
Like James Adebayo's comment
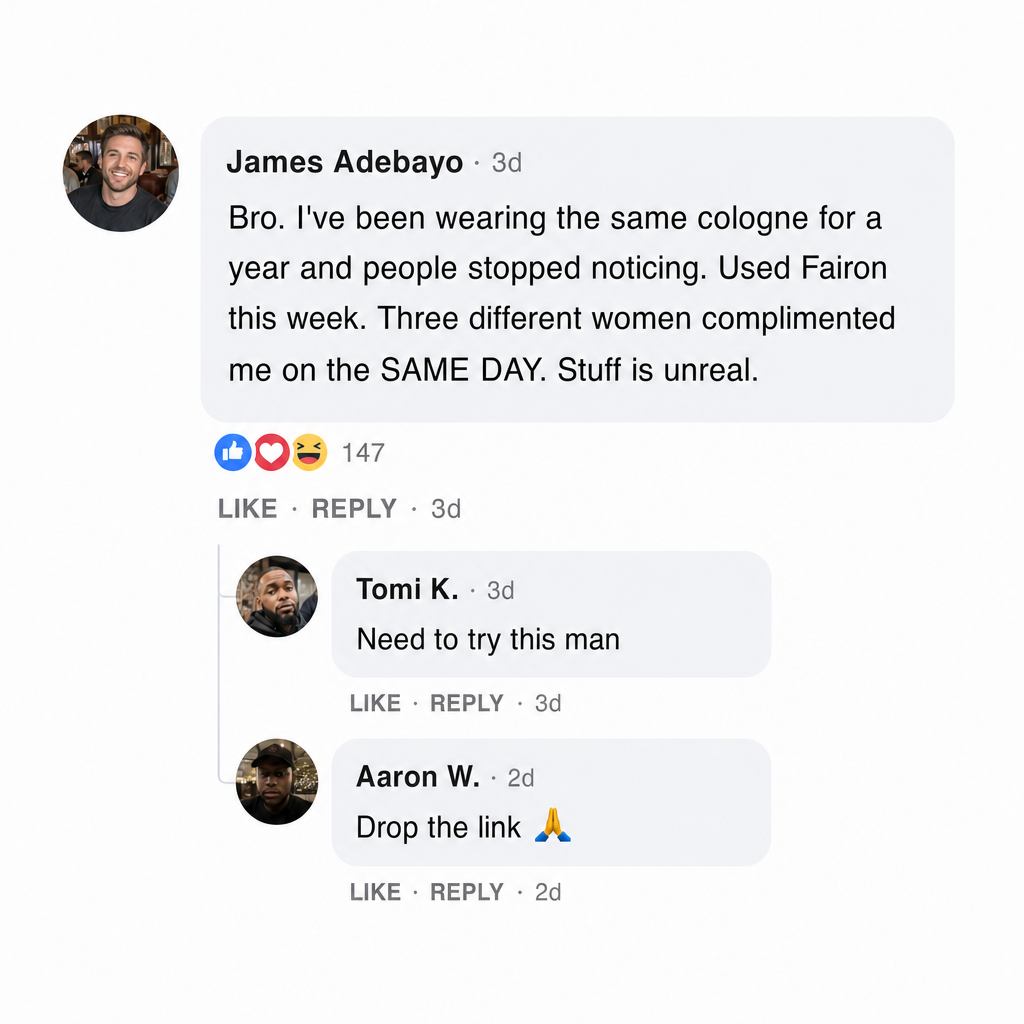pos(248,509)
